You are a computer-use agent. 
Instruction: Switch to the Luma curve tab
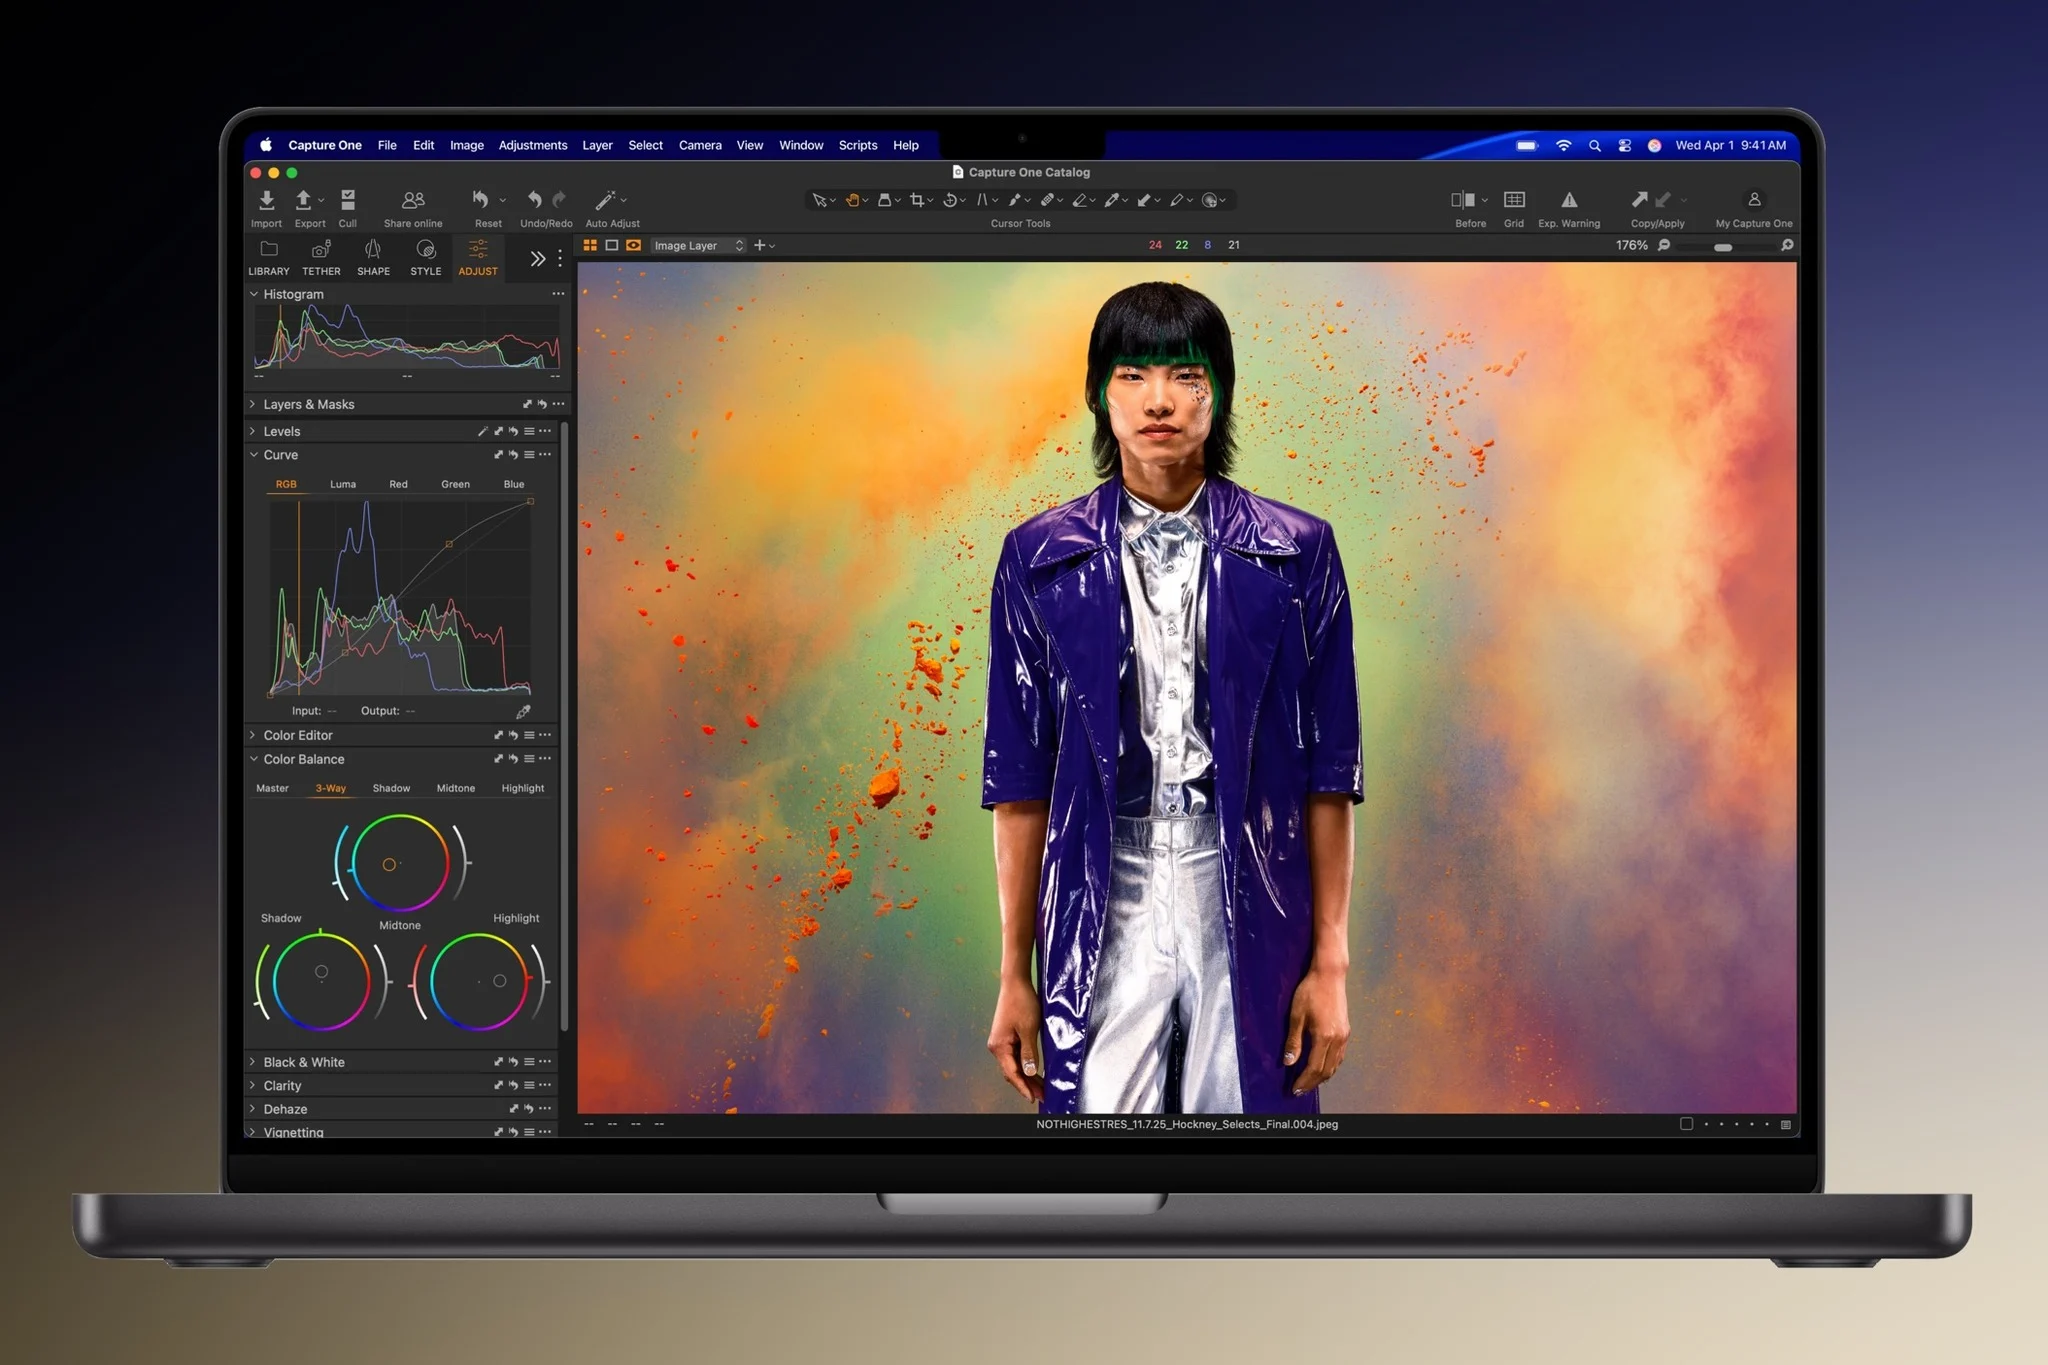point(343,484)
